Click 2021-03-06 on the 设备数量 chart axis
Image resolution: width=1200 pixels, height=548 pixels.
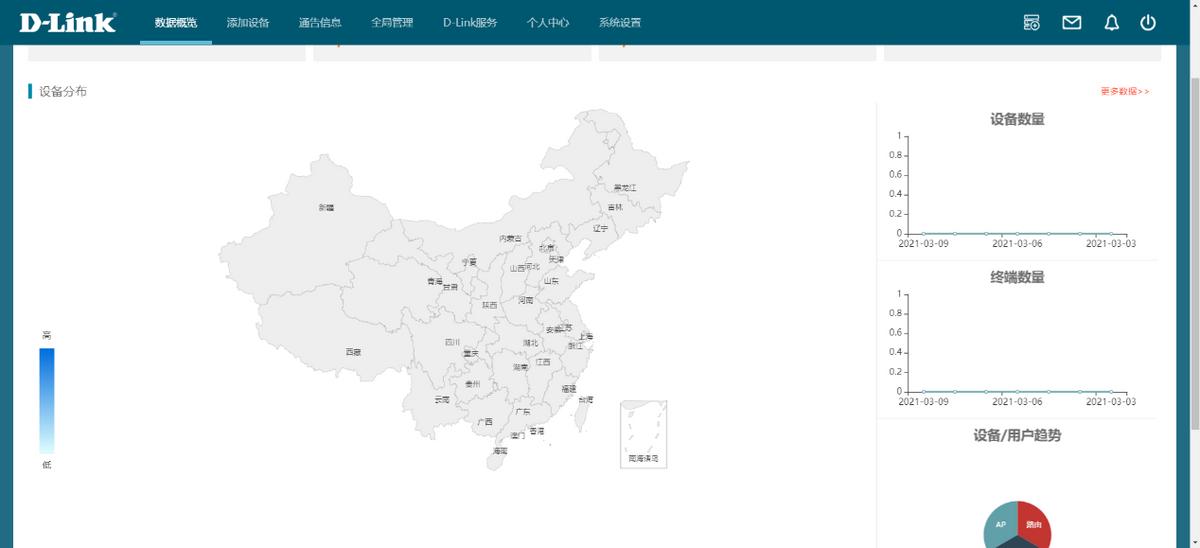(x=1017, y=243)
